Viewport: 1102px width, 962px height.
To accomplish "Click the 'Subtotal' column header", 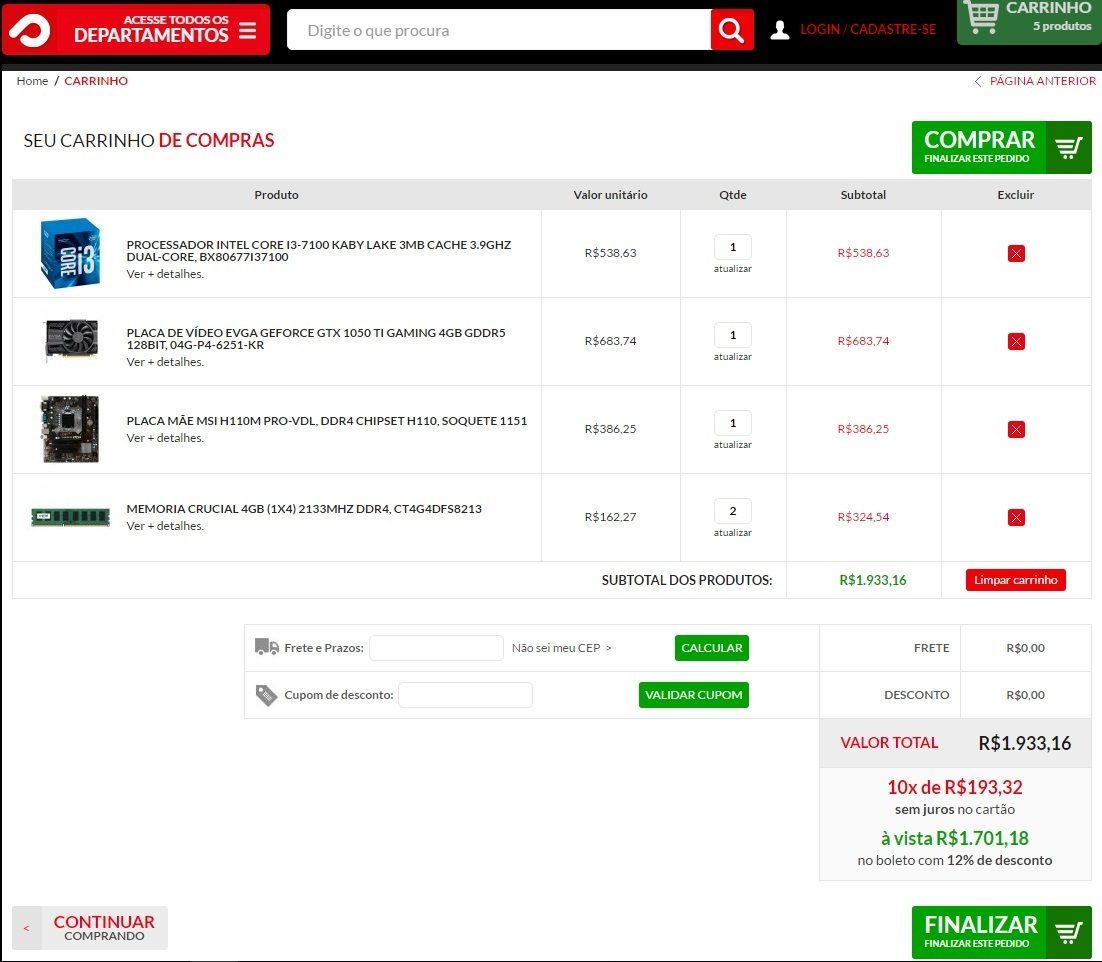I will point(863,195).
